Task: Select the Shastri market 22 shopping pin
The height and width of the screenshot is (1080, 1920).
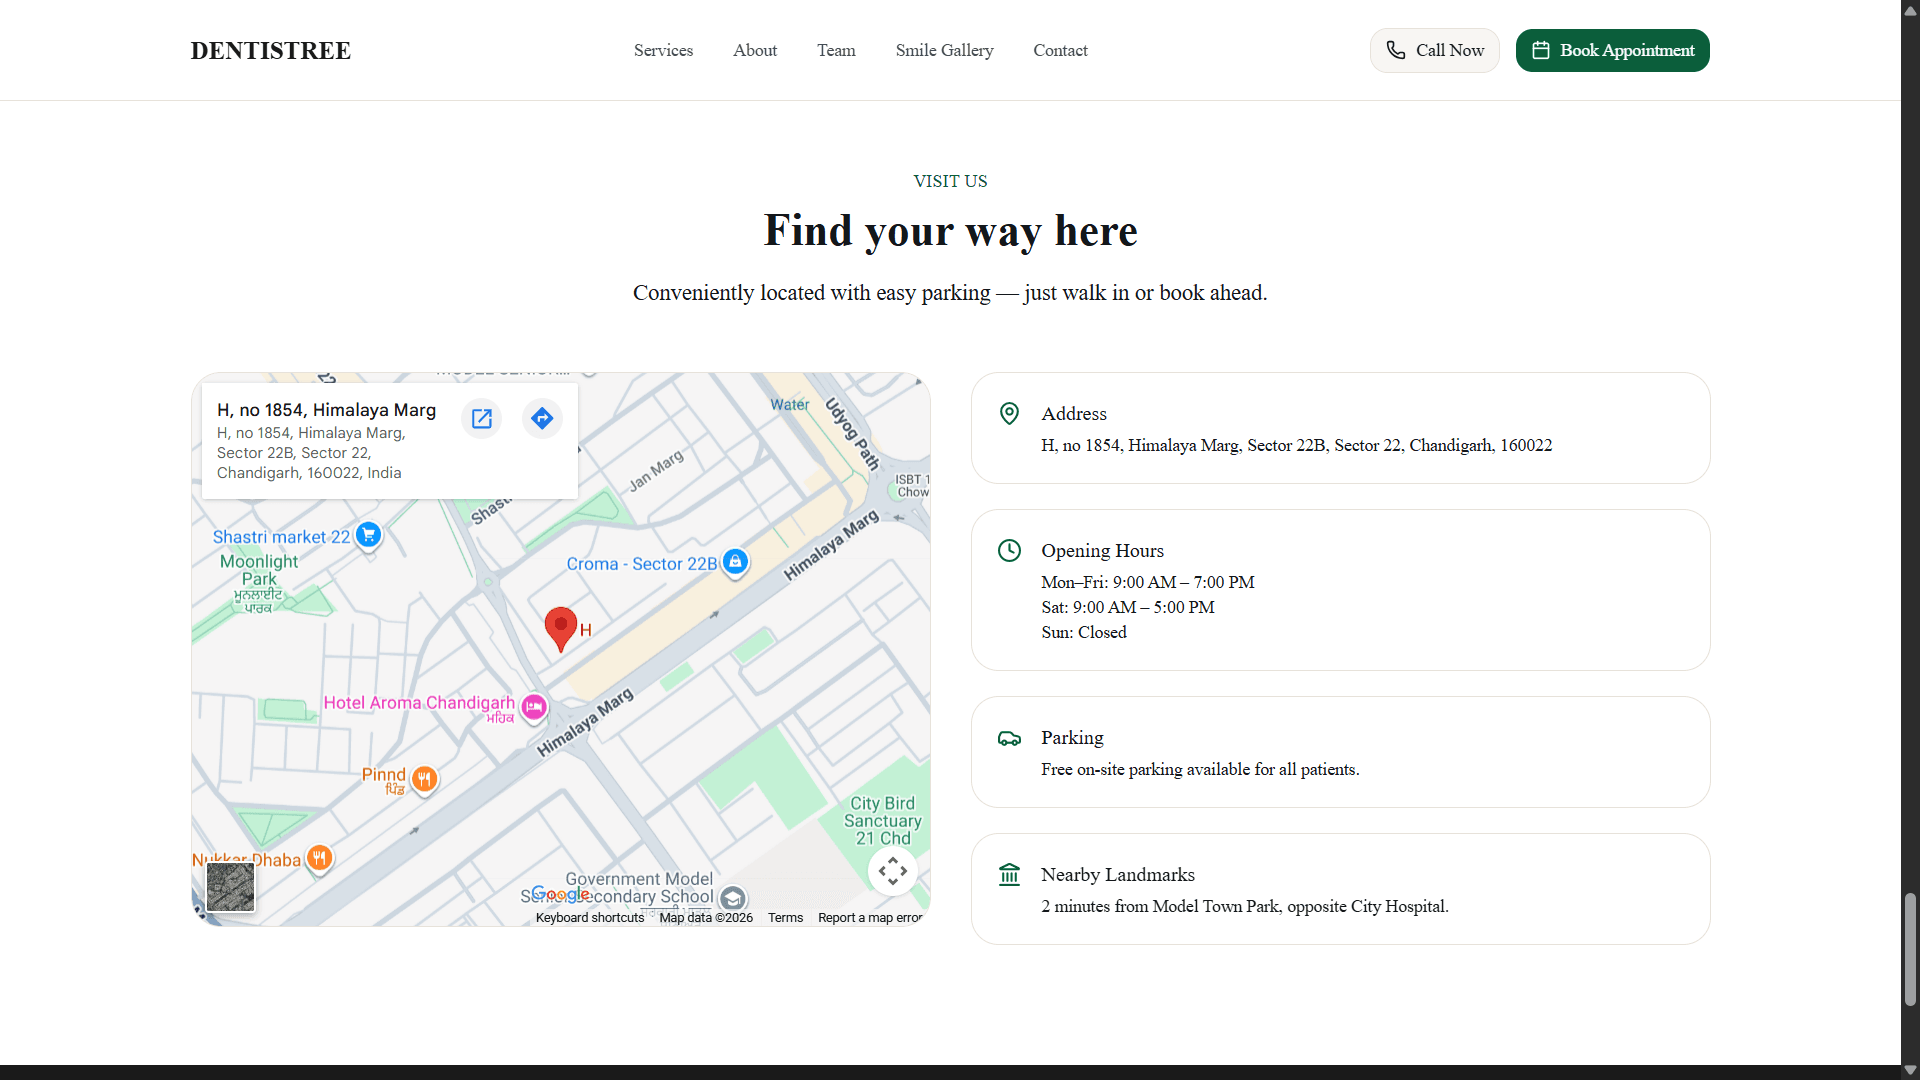Action: pyautogui.click(x=368, y=535)
